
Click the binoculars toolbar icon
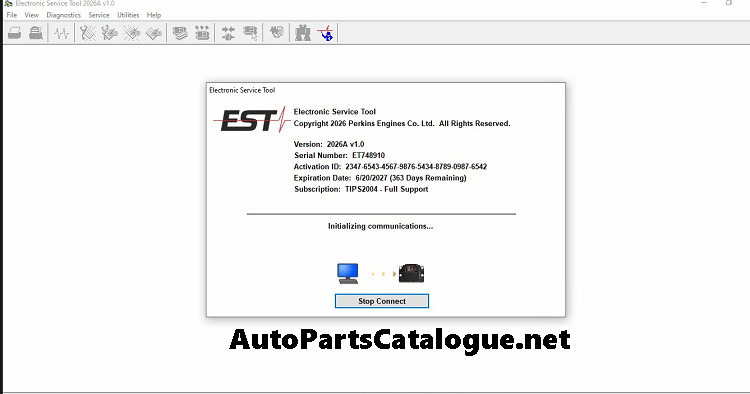[302, 33]
